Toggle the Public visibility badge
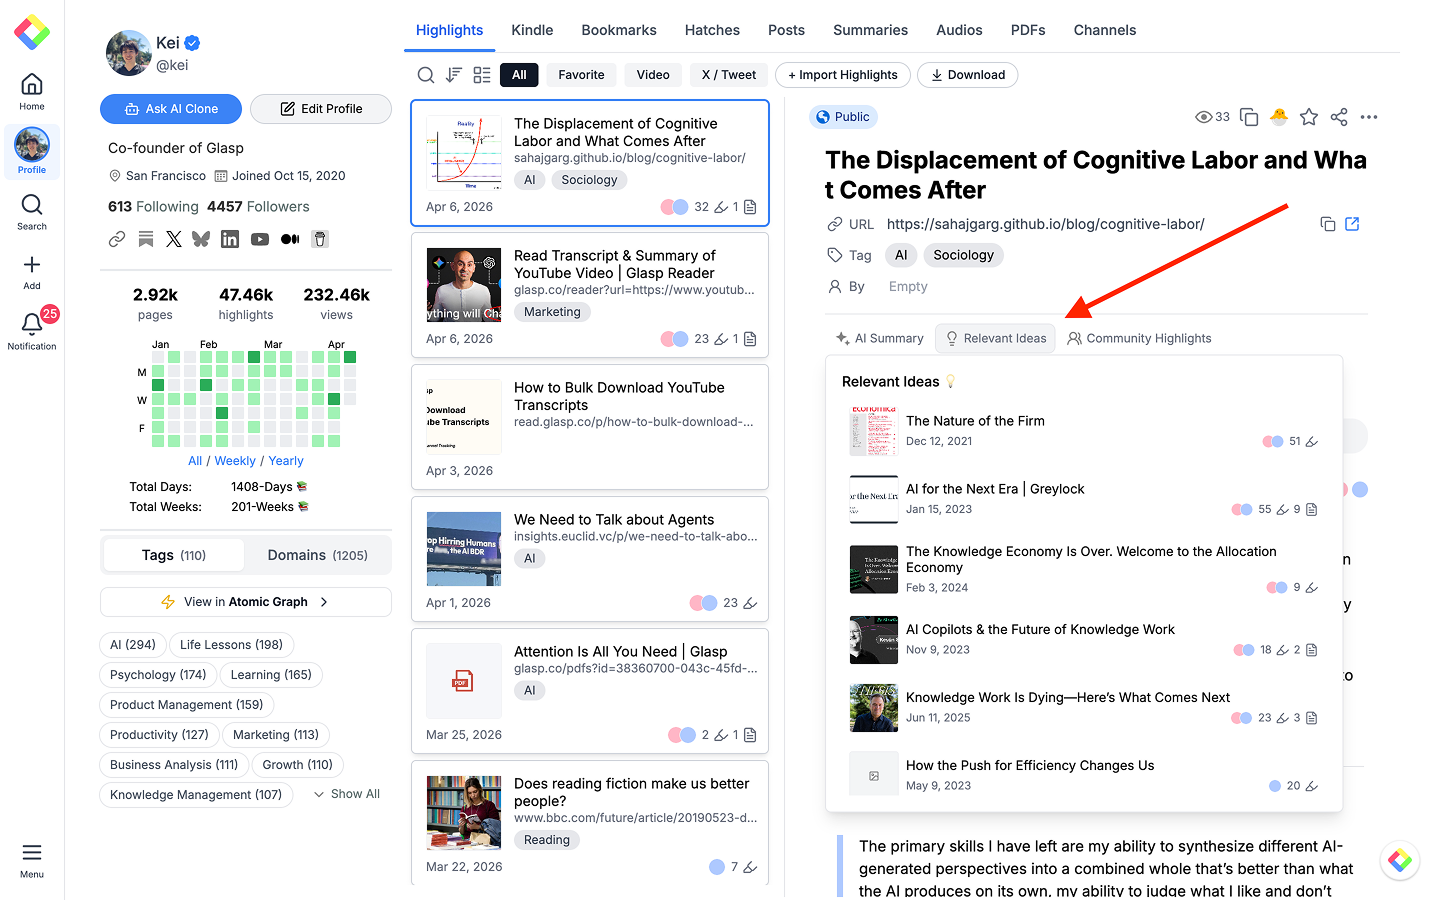This screenshot has height=900, width=1440. [843, 117]
